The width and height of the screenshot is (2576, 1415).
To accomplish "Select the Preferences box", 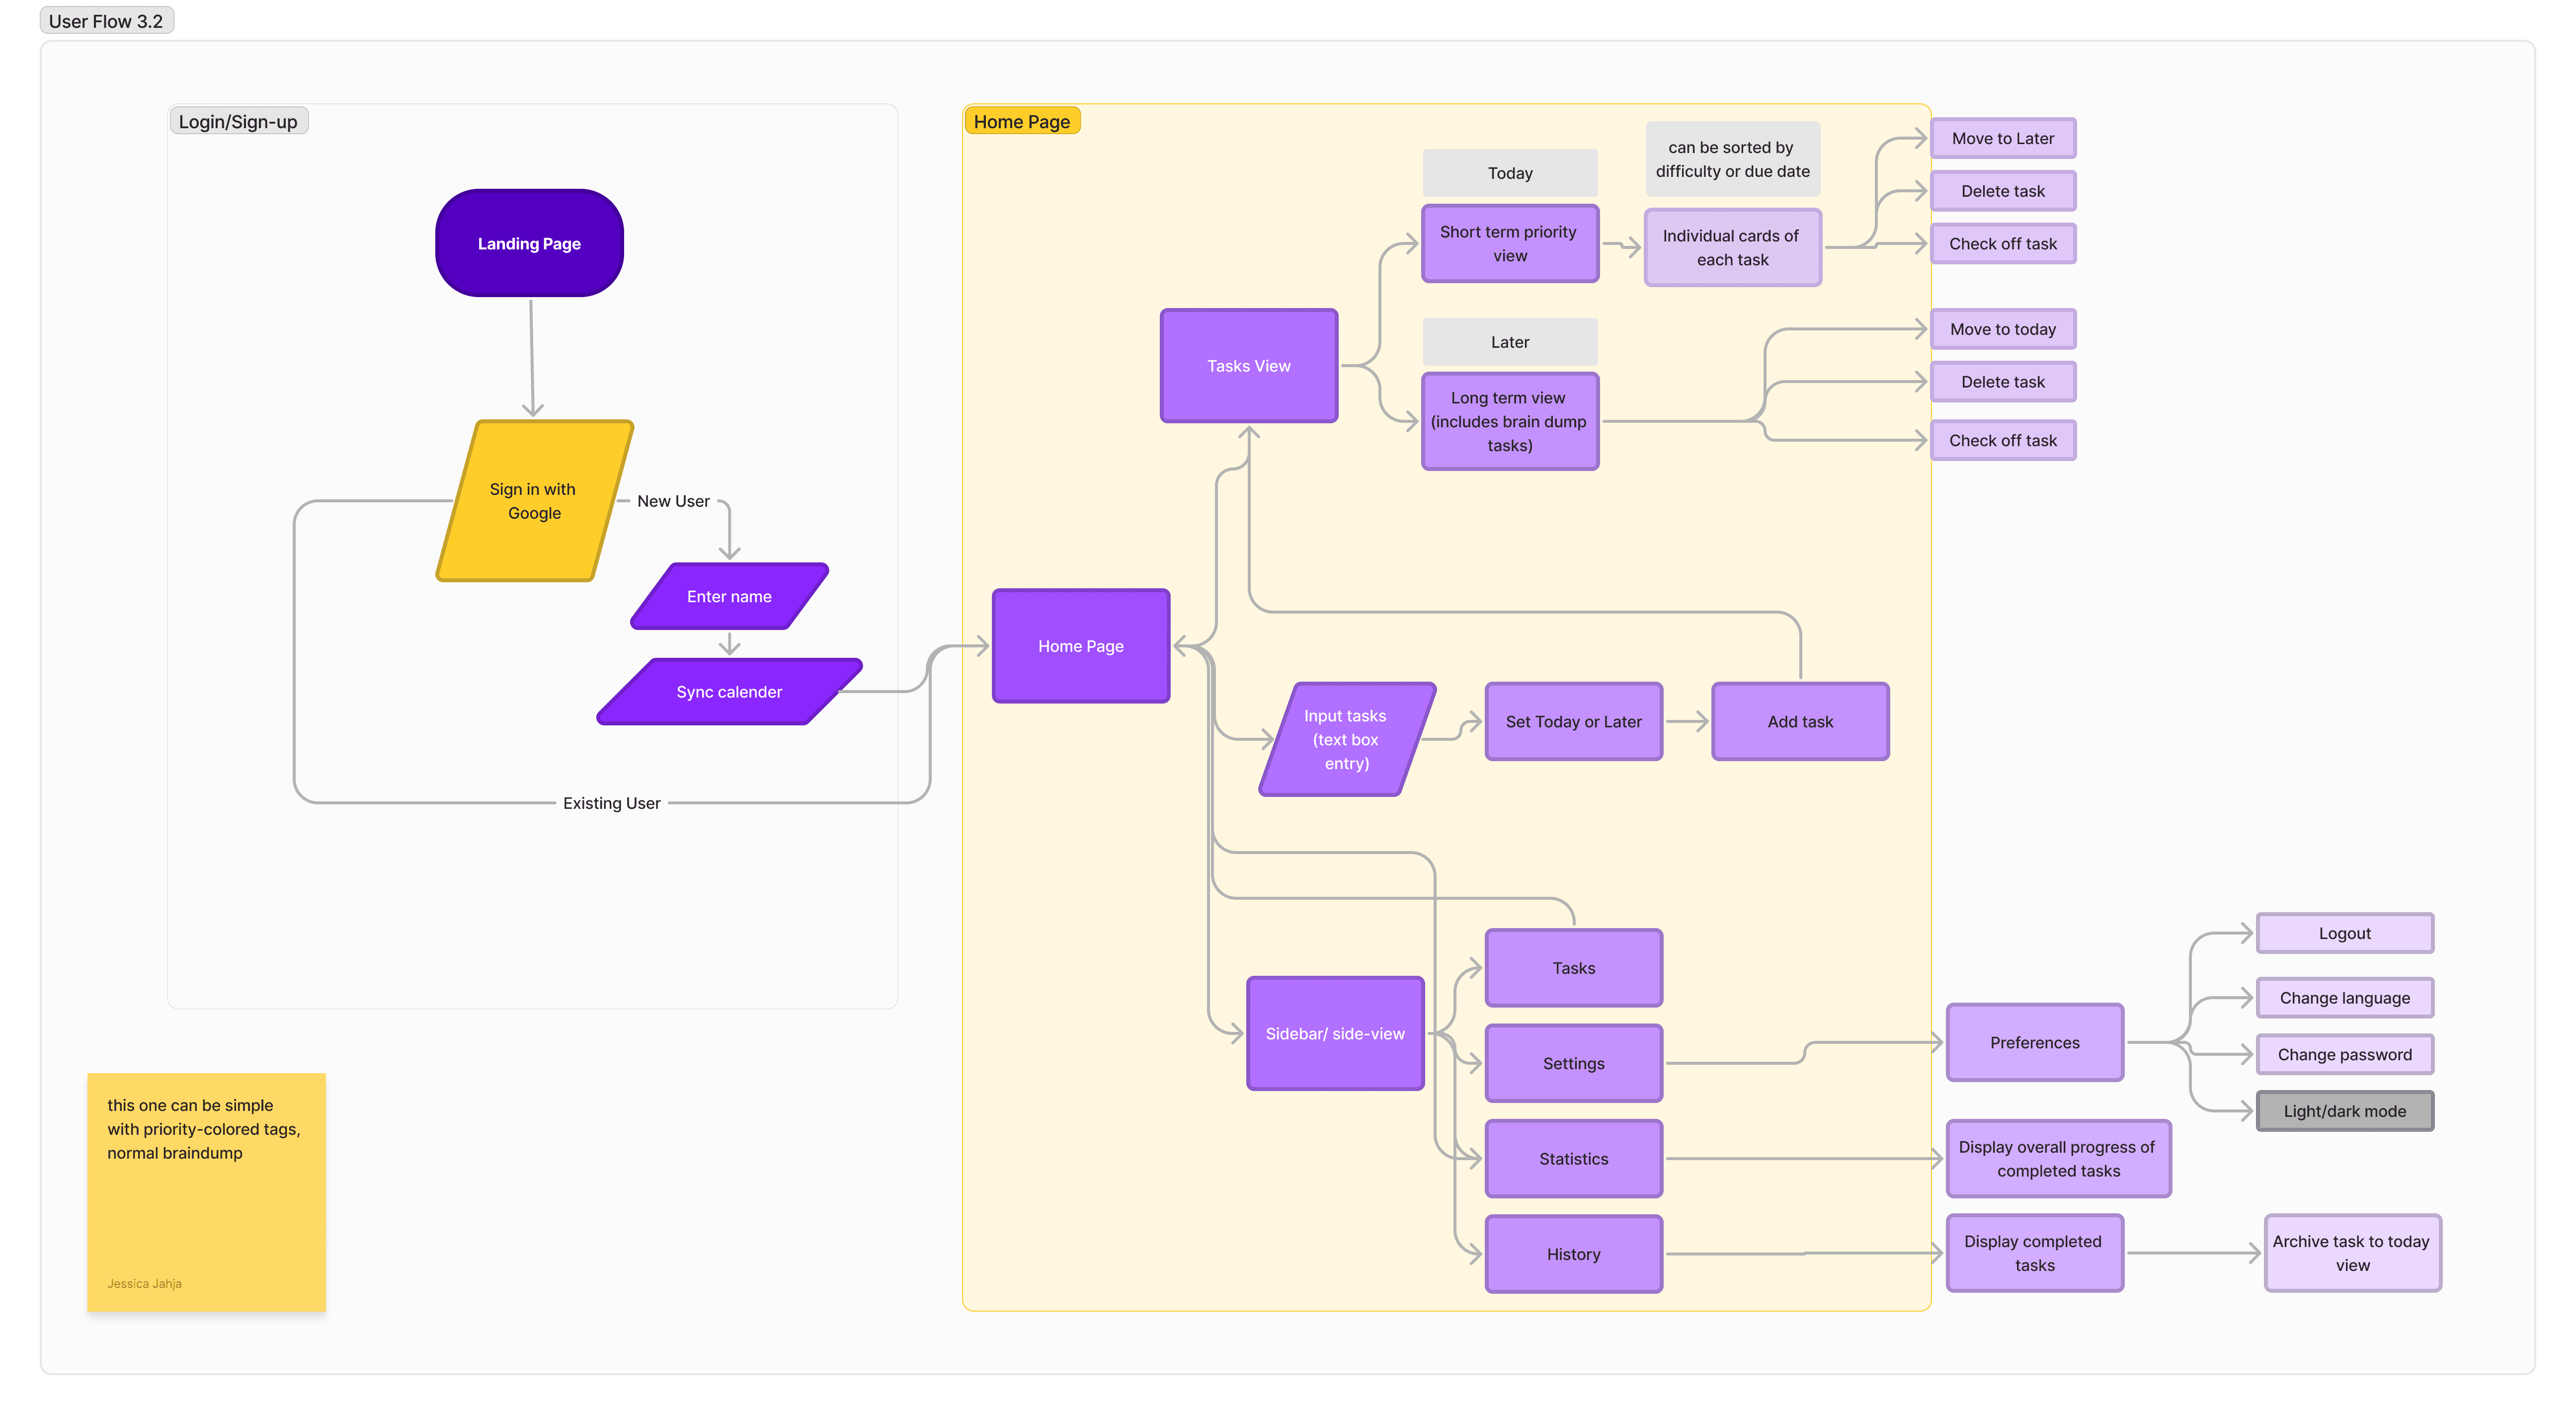I will click(2034, 1042).
